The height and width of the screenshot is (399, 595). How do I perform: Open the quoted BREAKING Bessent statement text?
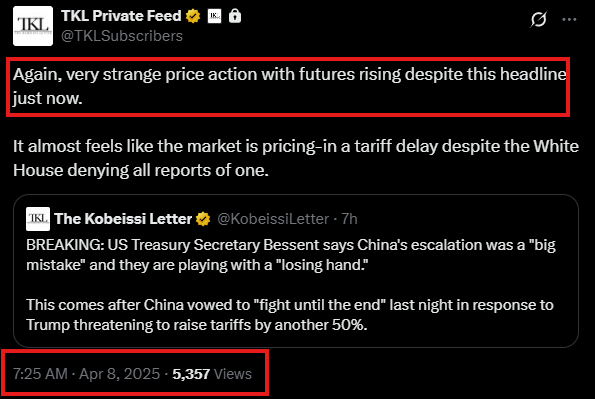tap(291, 255)
